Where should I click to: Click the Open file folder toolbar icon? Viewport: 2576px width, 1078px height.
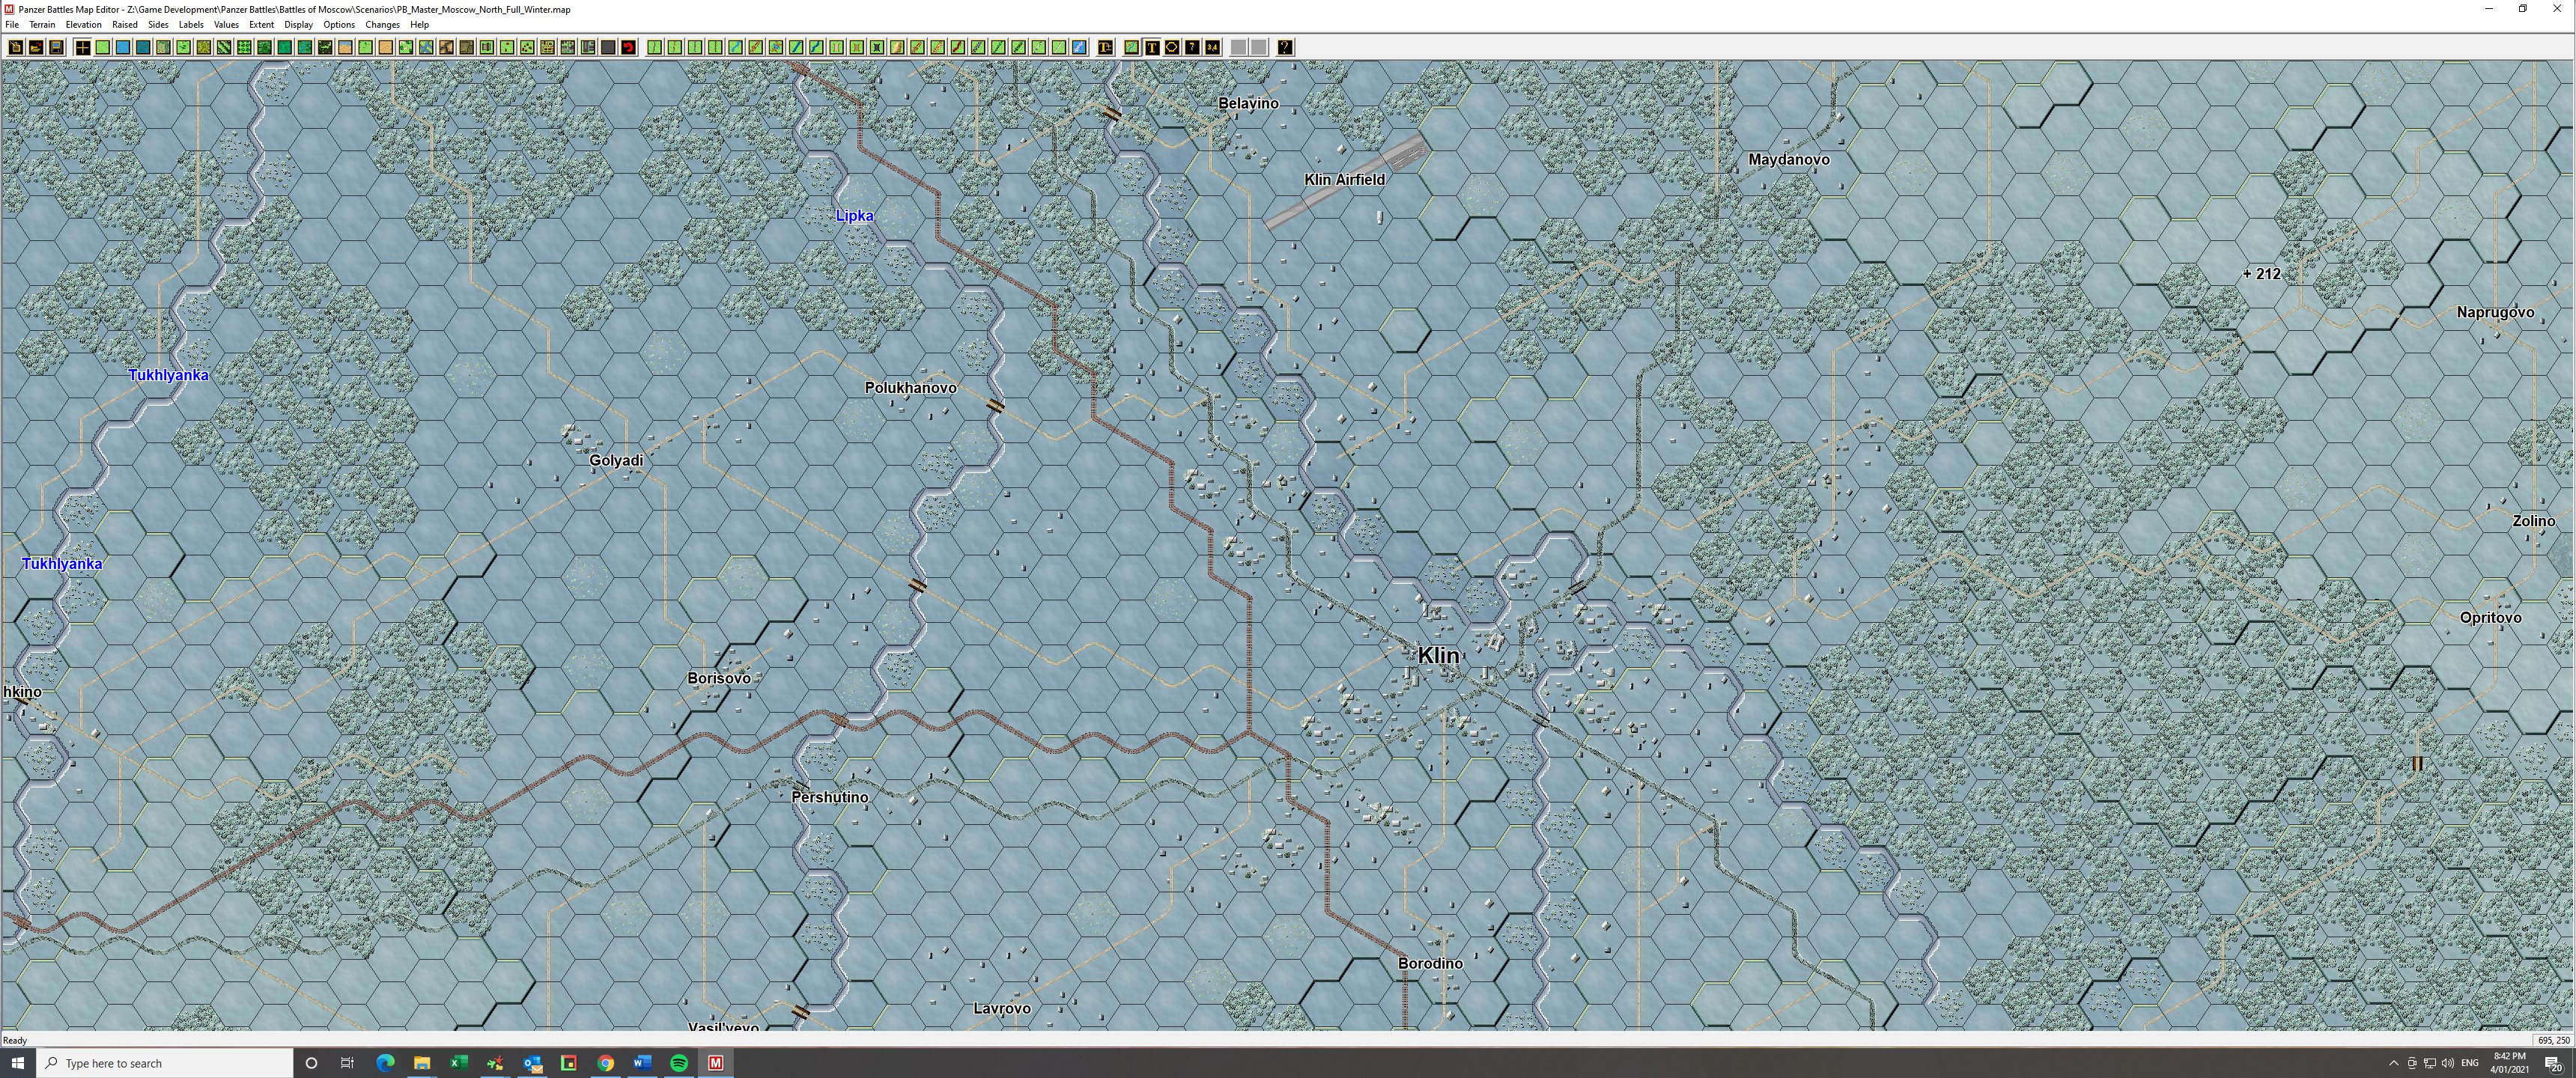click(x=36, y=47)
